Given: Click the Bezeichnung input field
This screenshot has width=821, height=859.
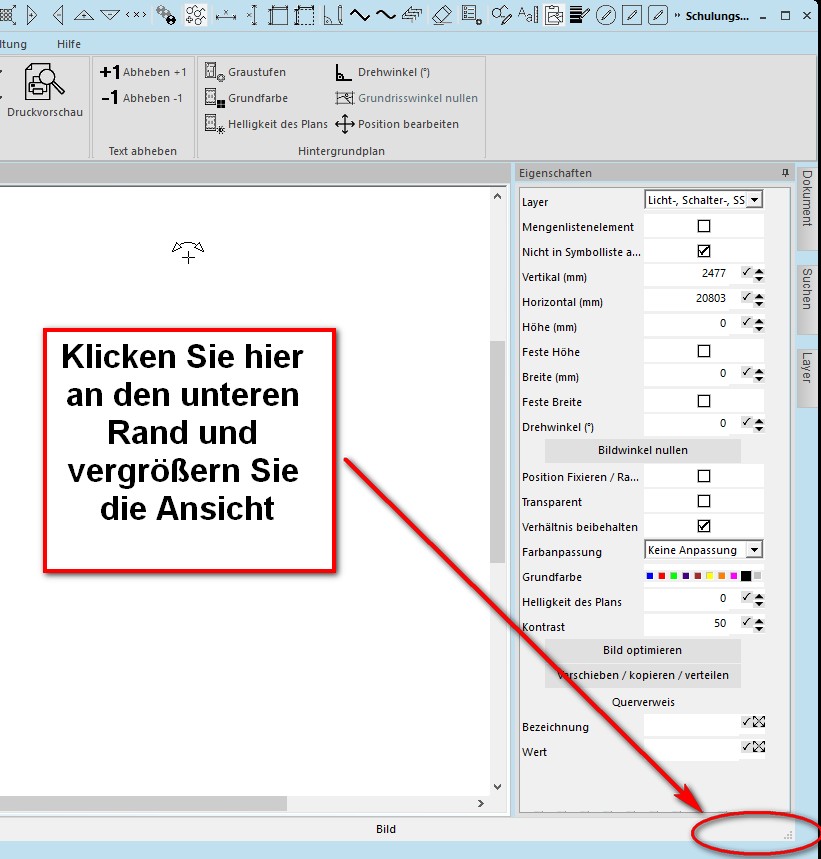Looking at the screenshot, I should (x=690, y=727).
